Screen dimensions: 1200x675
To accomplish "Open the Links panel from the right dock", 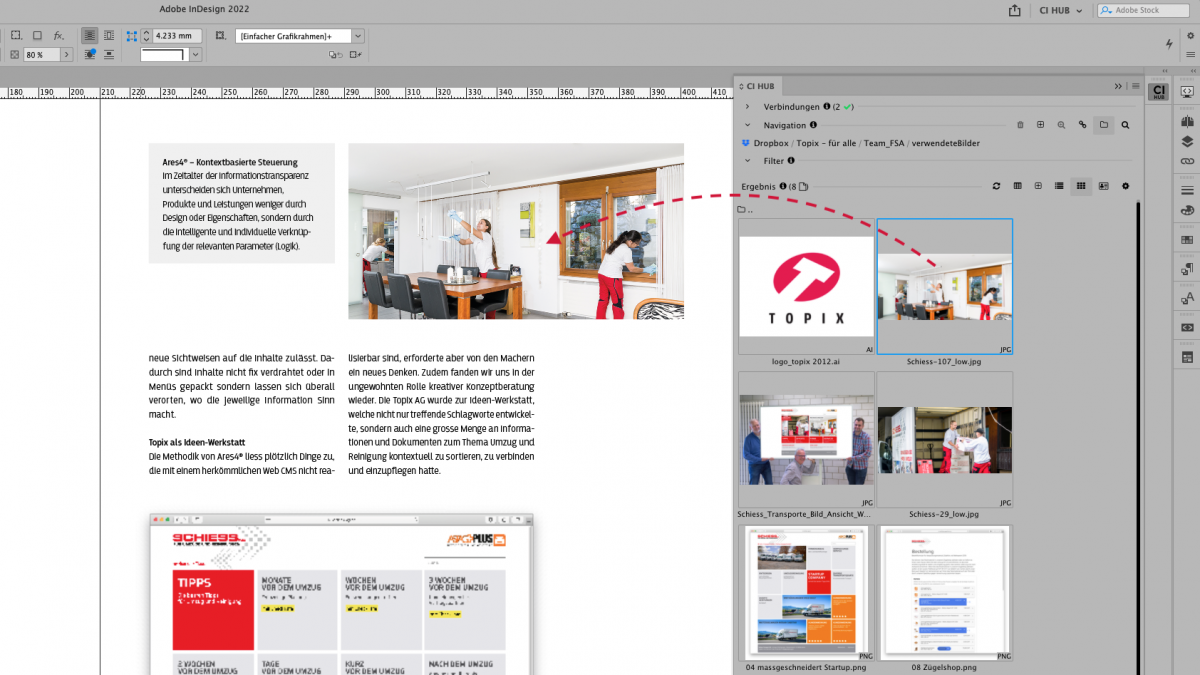I will (x=1186, y=160).
